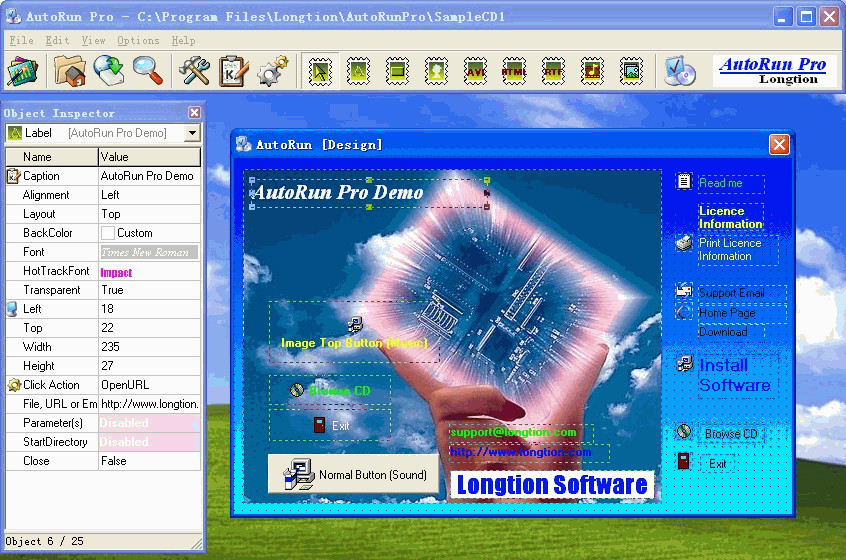Click the Close property value False
This screenshot has height=560, width=846.
point(149,461)
